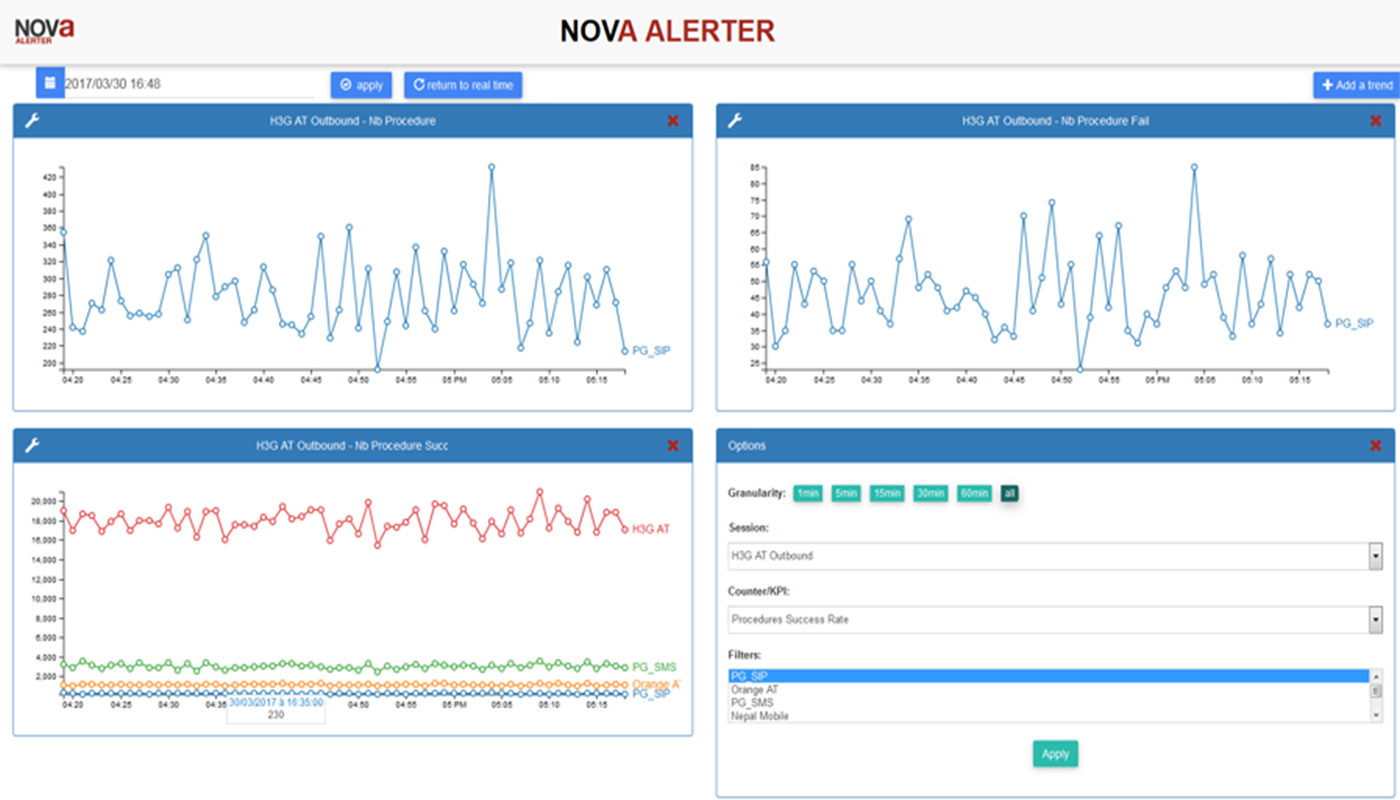Select the 'all' granularity option
This screenshot has width=1400, height=800.
point(1010,493)
